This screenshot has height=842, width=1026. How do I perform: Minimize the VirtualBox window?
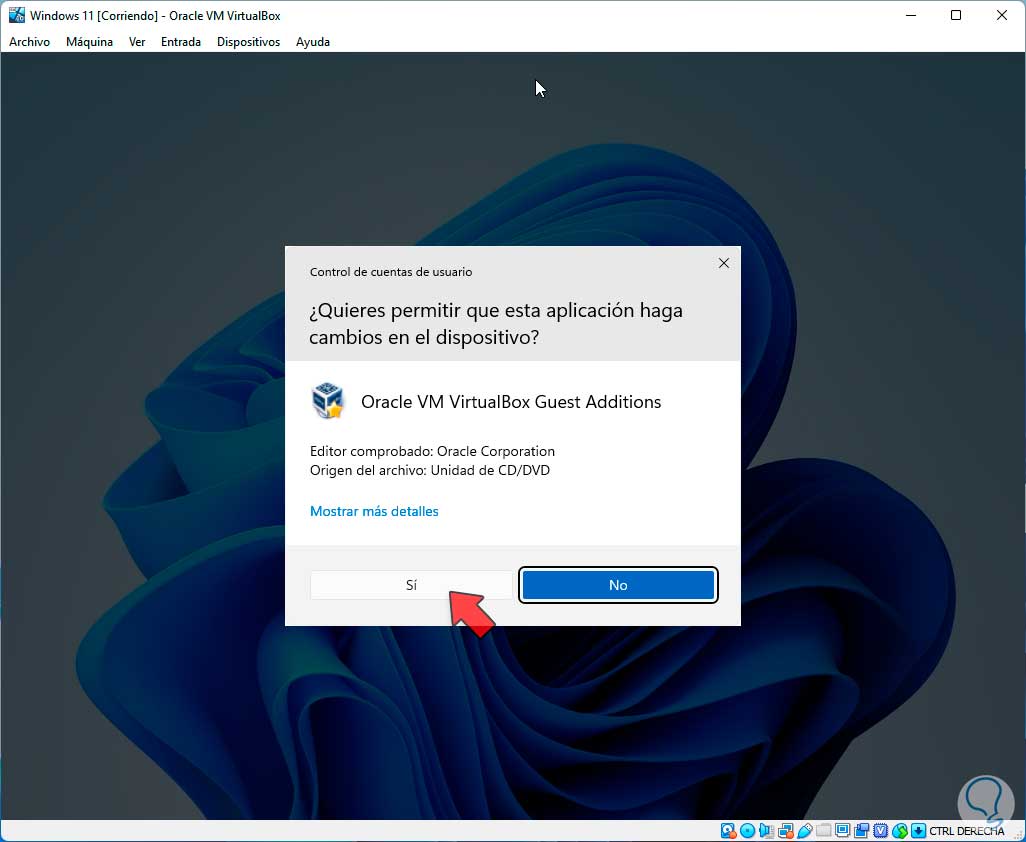coord(910,15)
